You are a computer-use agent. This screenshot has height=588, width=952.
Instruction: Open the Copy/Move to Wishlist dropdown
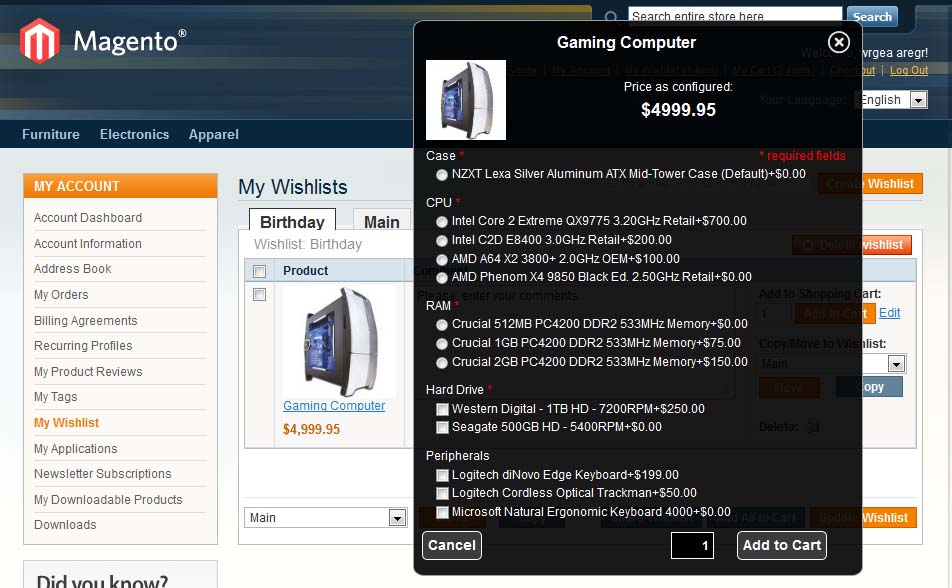[833, 363]
